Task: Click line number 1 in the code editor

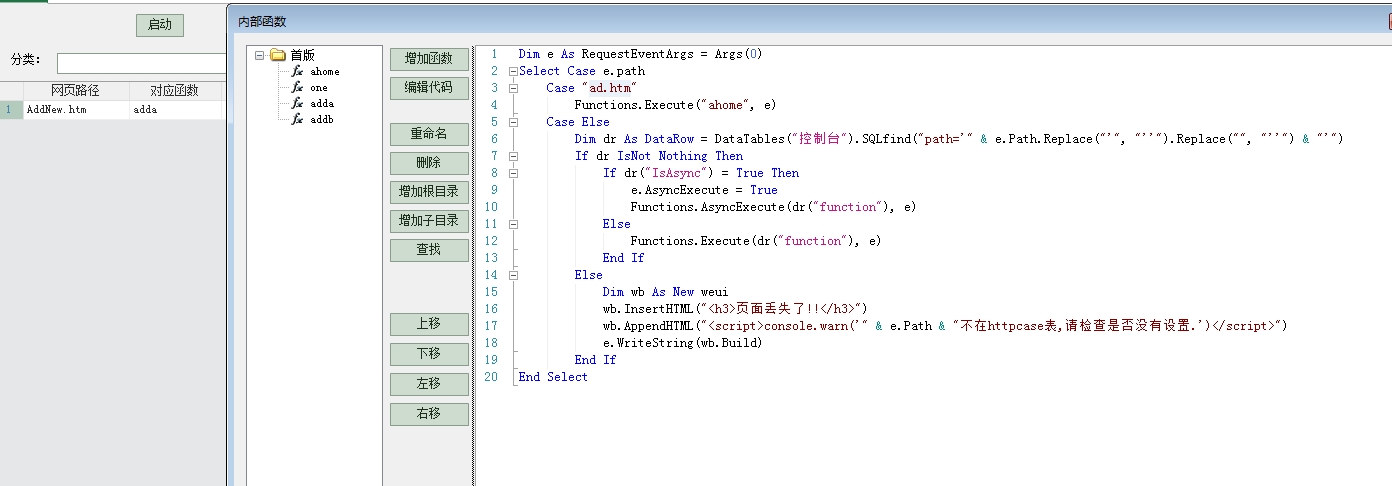Action: point(493,54)
